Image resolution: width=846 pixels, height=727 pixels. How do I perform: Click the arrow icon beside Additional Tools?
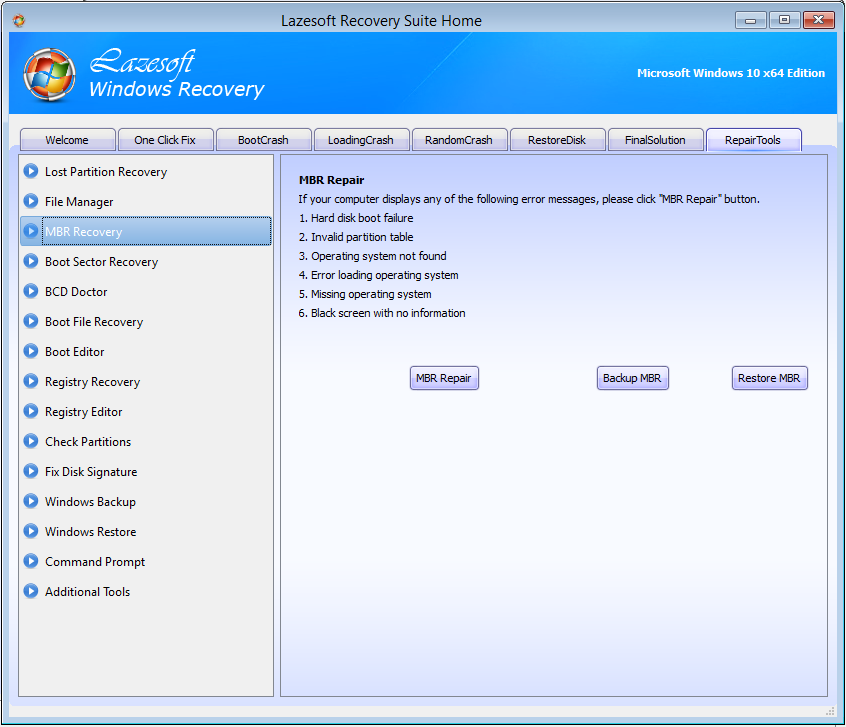31,591
